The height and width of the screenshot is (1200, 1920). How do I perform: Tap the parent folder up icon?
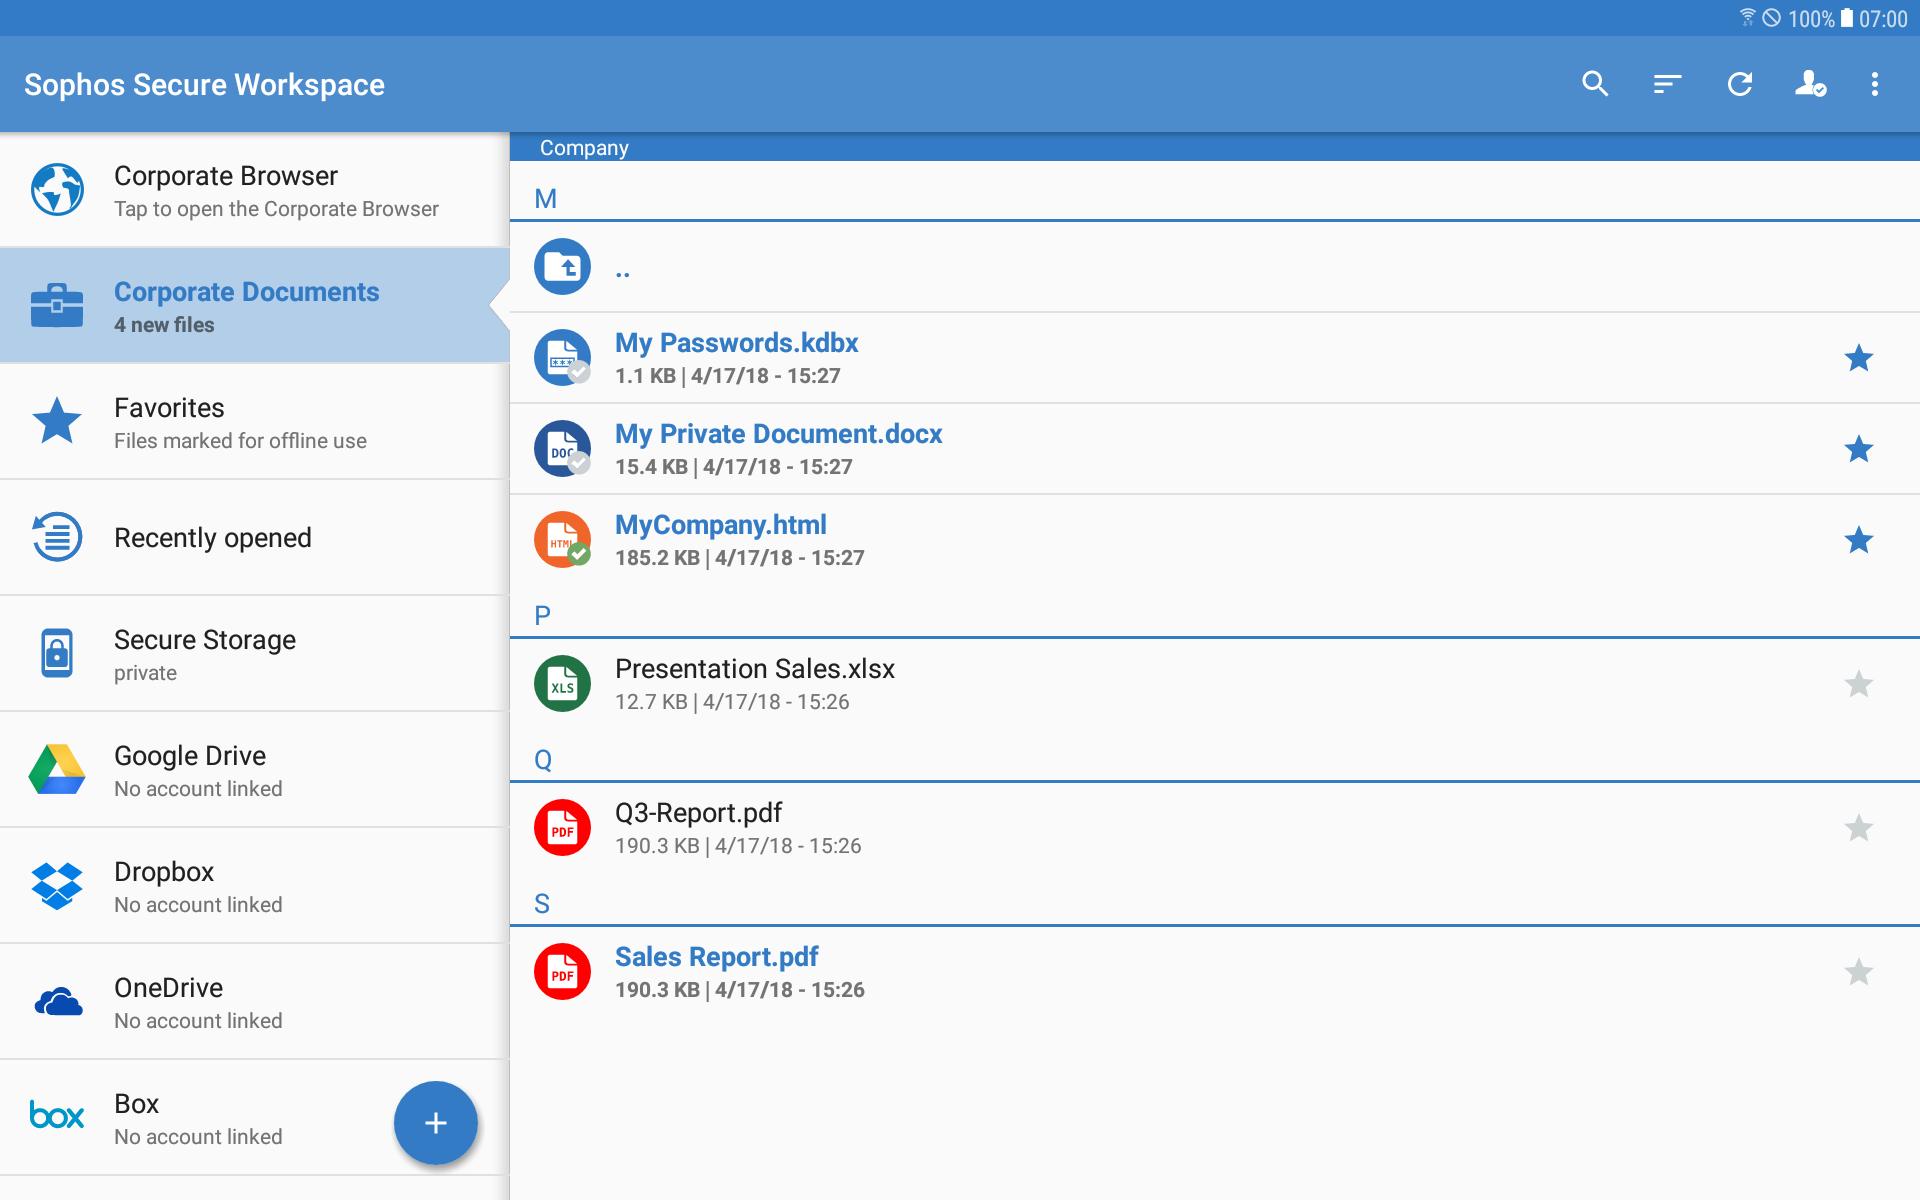point(562,267)
